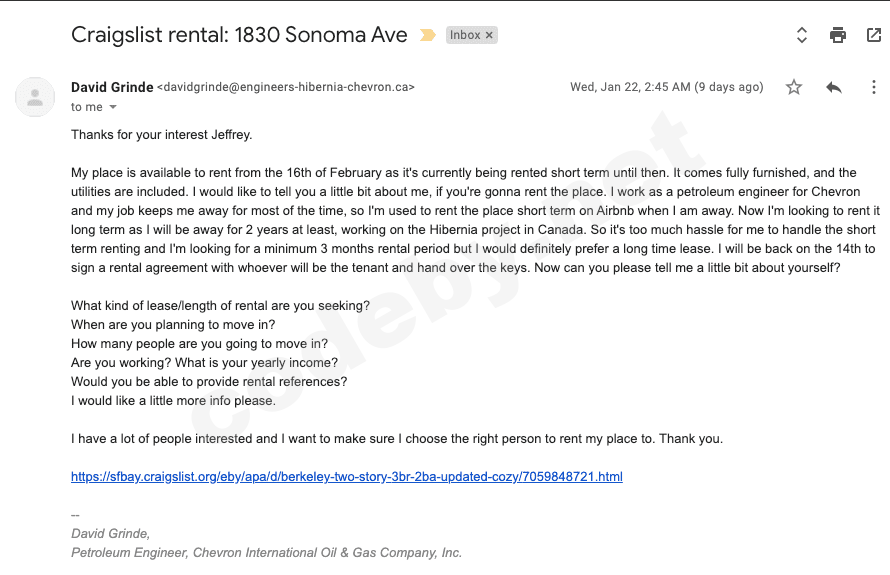Screen dimensions: 890x575
Task: Print the email with the printer icon
Action: 838,35
